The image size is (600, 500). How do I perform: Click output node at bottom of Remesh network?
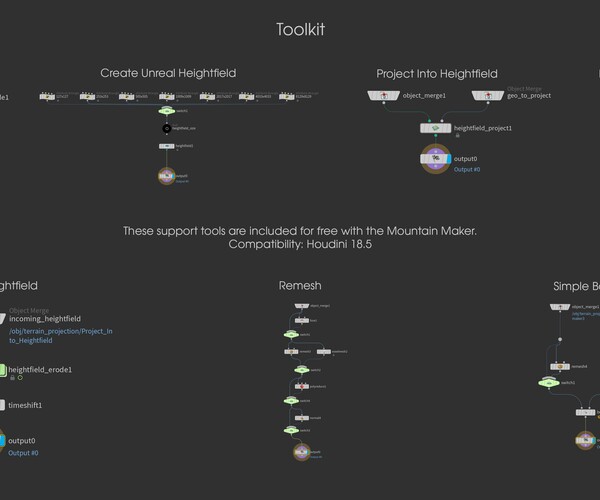(x=301, y=452)
